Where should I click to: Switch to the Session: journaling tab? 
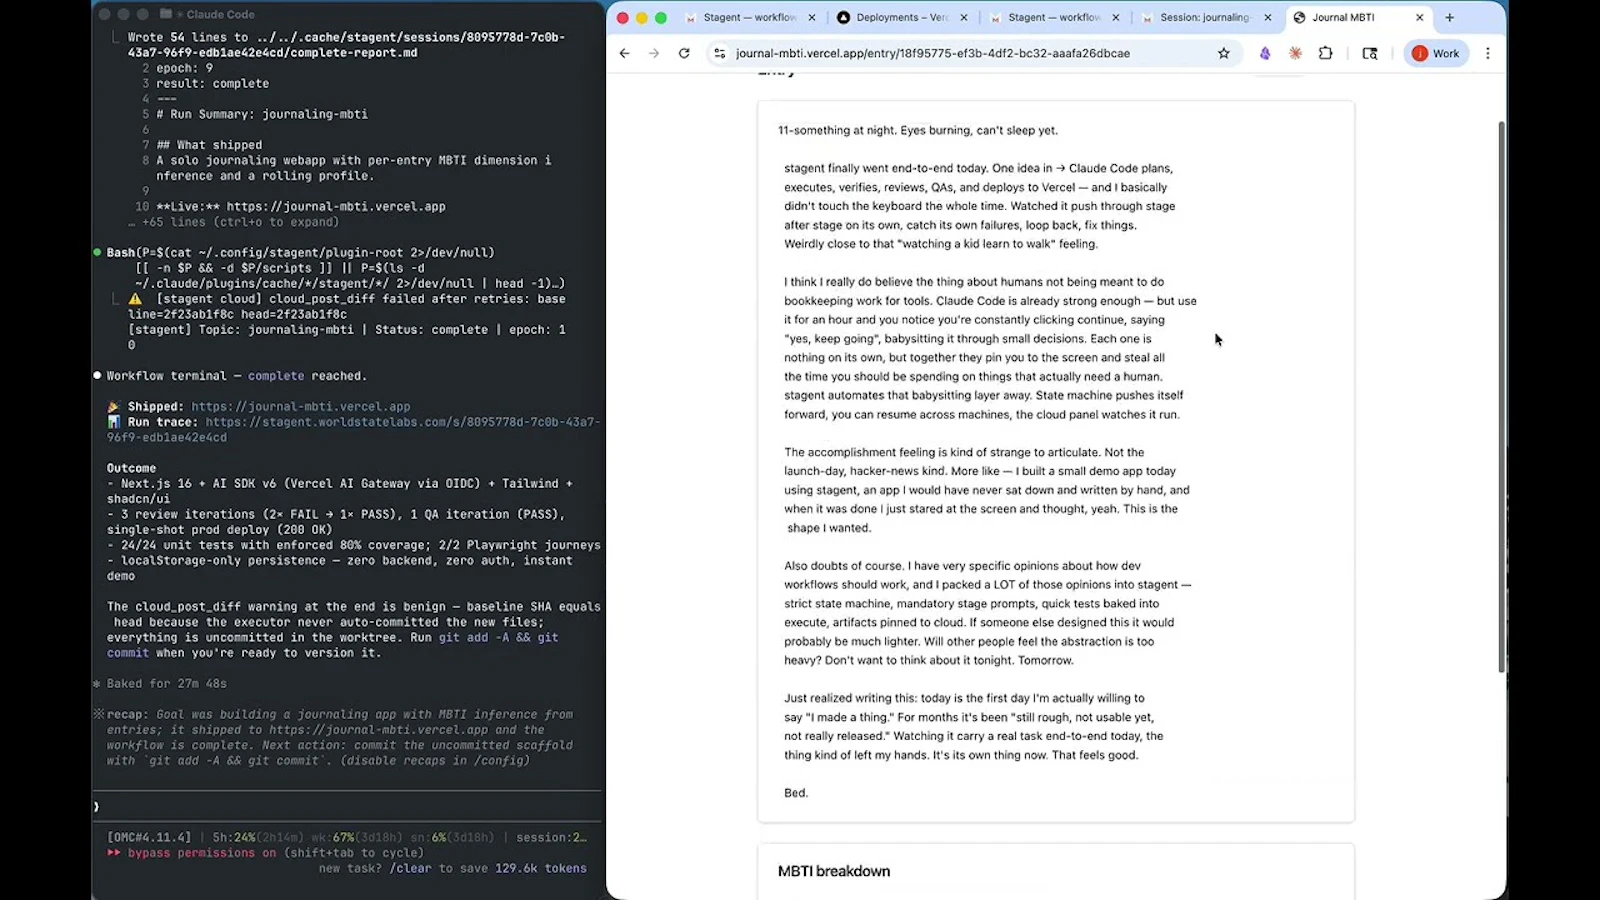tap(1205, 17)
